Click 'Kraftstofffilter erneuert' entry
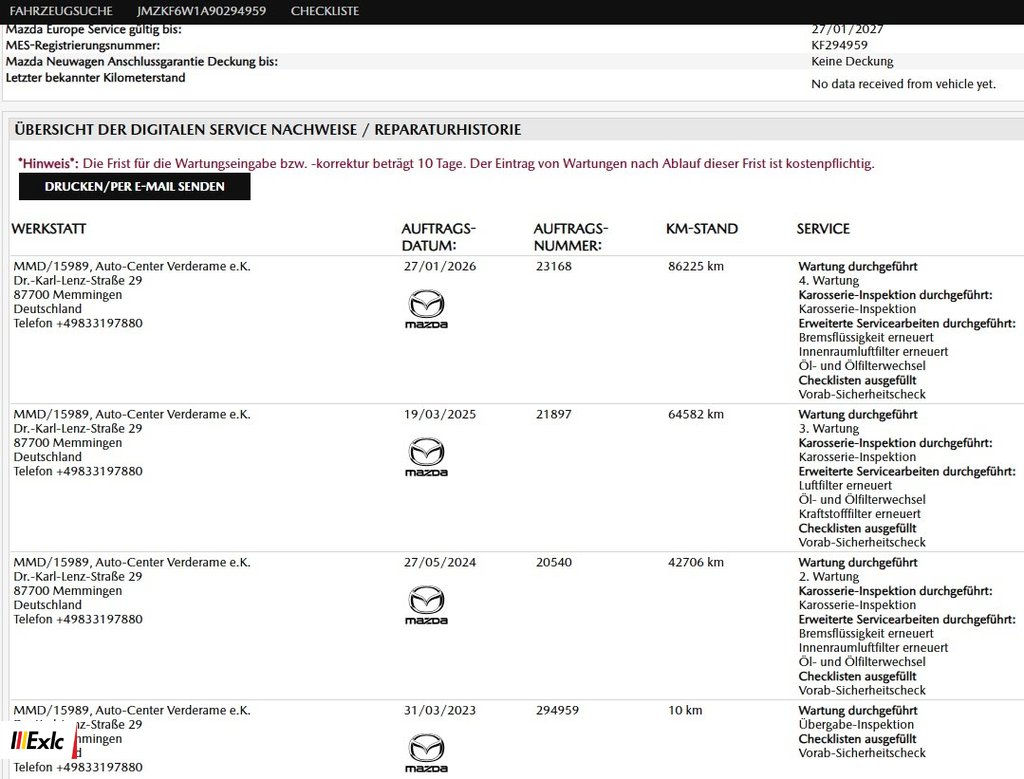This screenshot has width=1024, height=779. [859, 514]
